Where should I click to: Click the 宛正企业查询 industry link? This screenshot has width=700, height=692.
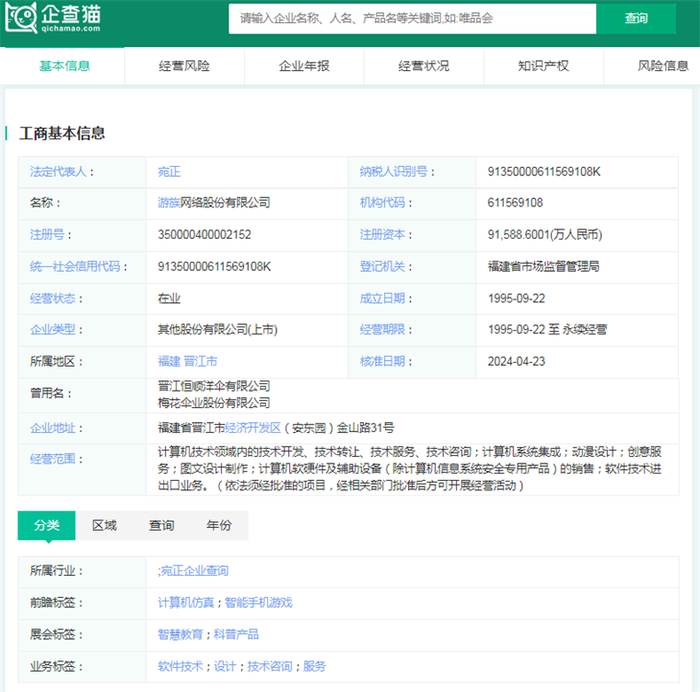pos(194,571)
